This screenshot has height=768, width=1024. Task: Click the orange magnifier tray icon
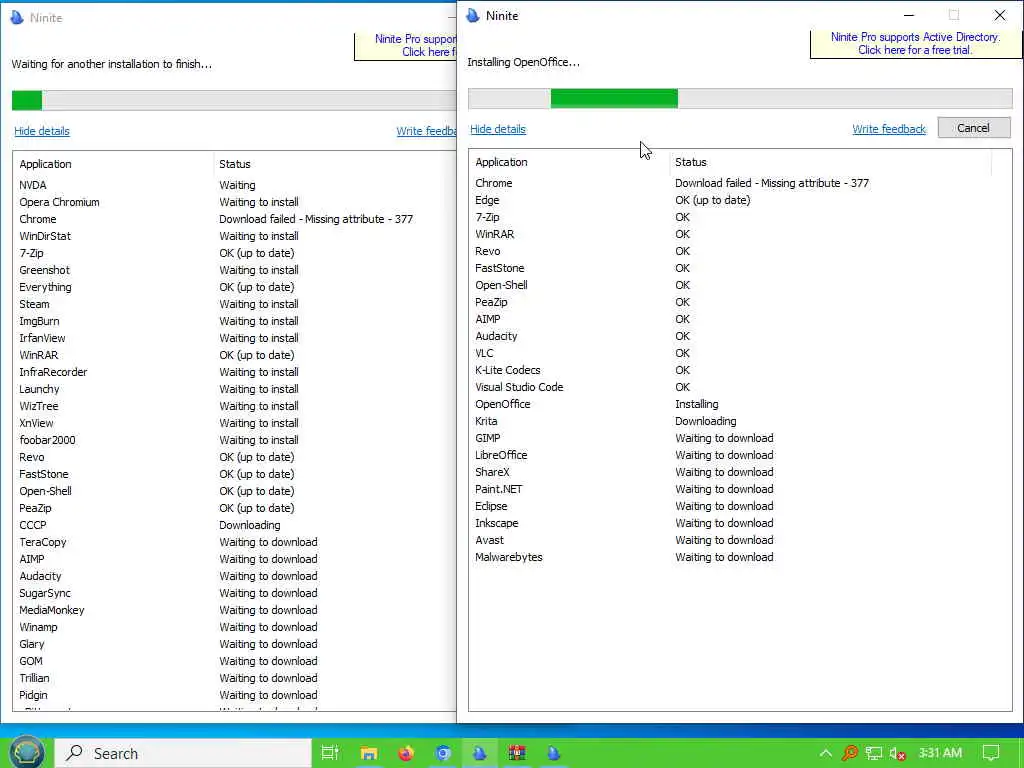tap(850, 753)
